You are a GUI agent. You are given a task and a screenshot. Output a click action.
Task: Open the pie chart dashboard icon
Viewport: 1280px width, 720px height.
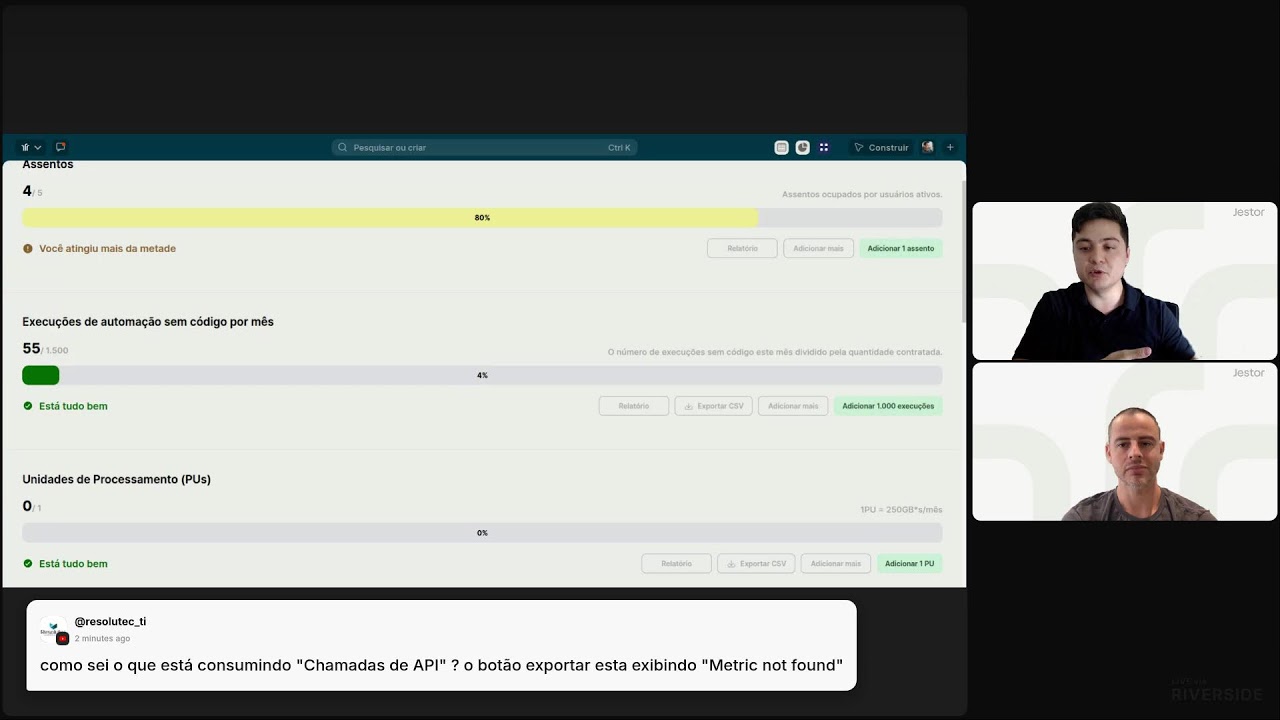coord(802,147)
